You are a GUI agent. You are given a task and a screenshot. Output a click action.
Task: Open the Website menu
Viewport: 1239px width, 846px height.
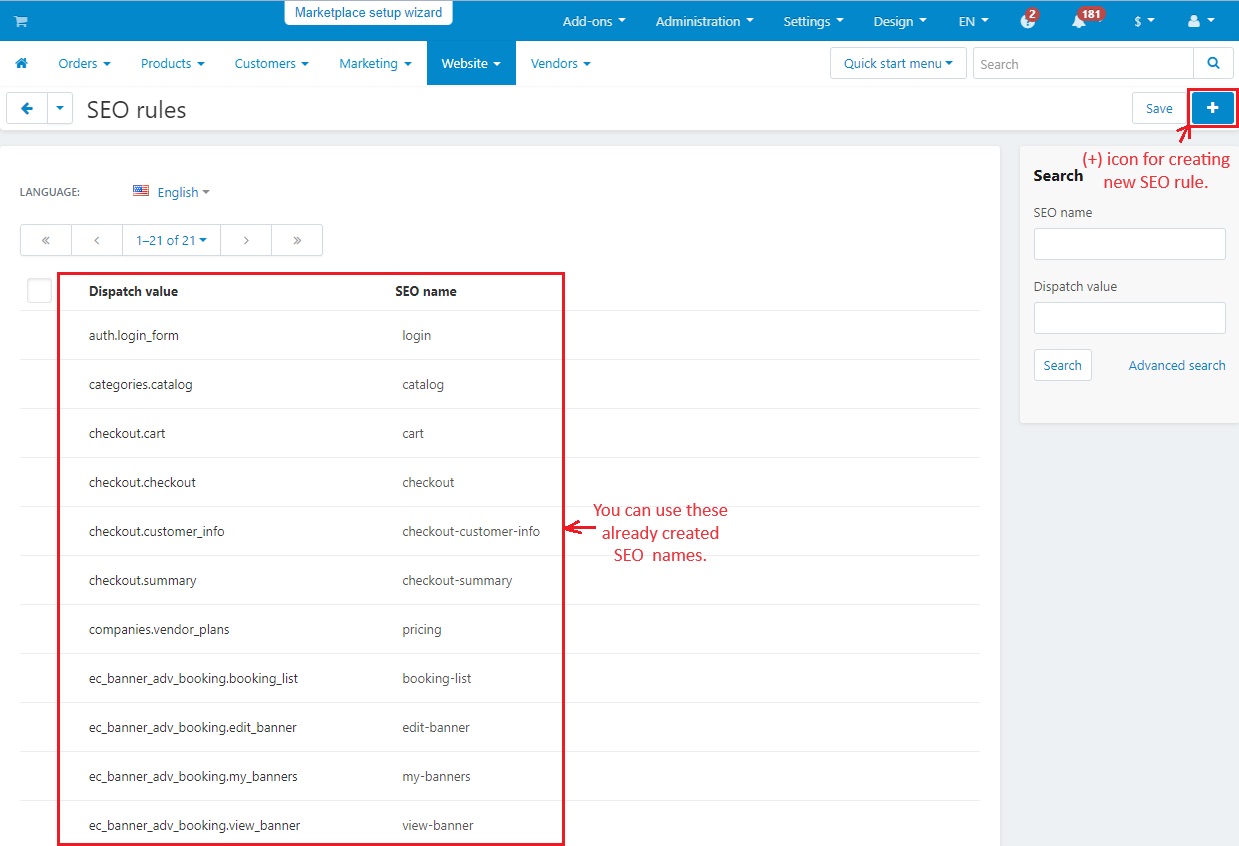[x=471, y=63]
